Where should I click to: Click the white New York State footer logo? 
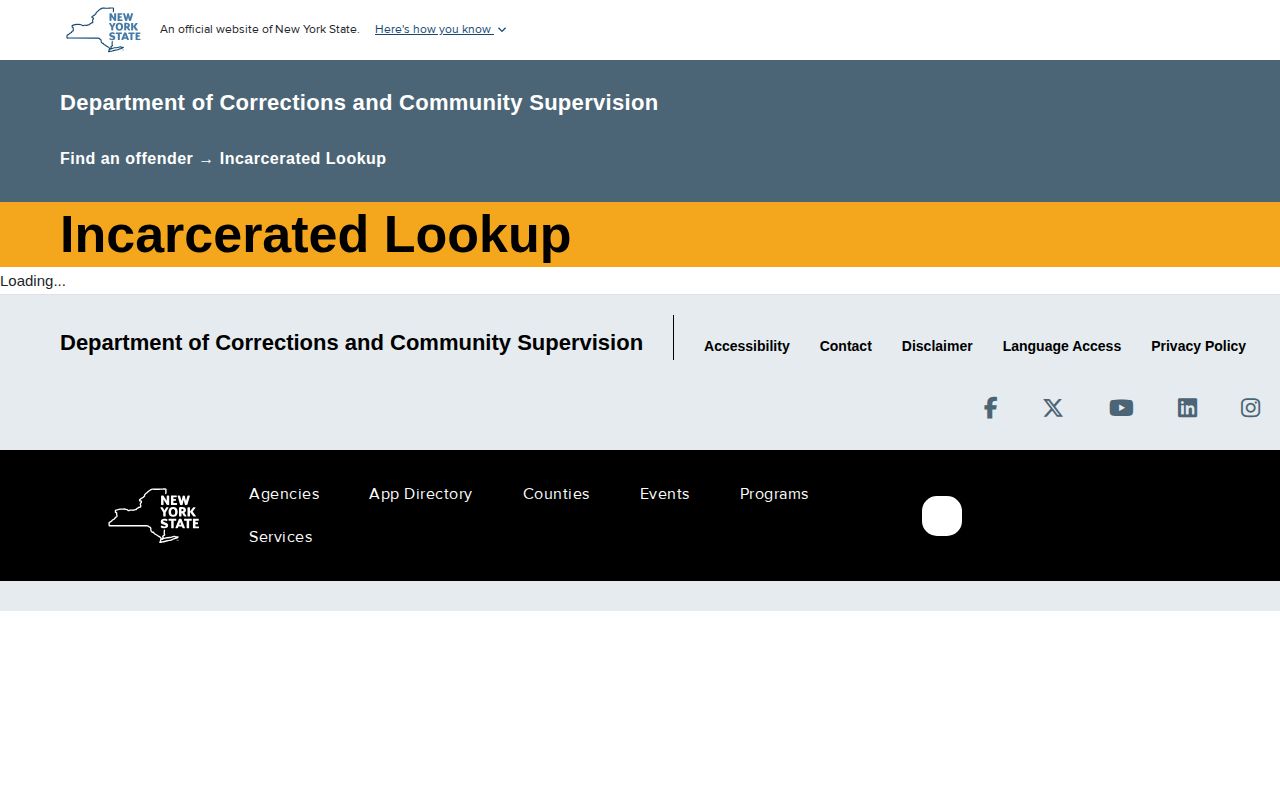coord(154,515)
